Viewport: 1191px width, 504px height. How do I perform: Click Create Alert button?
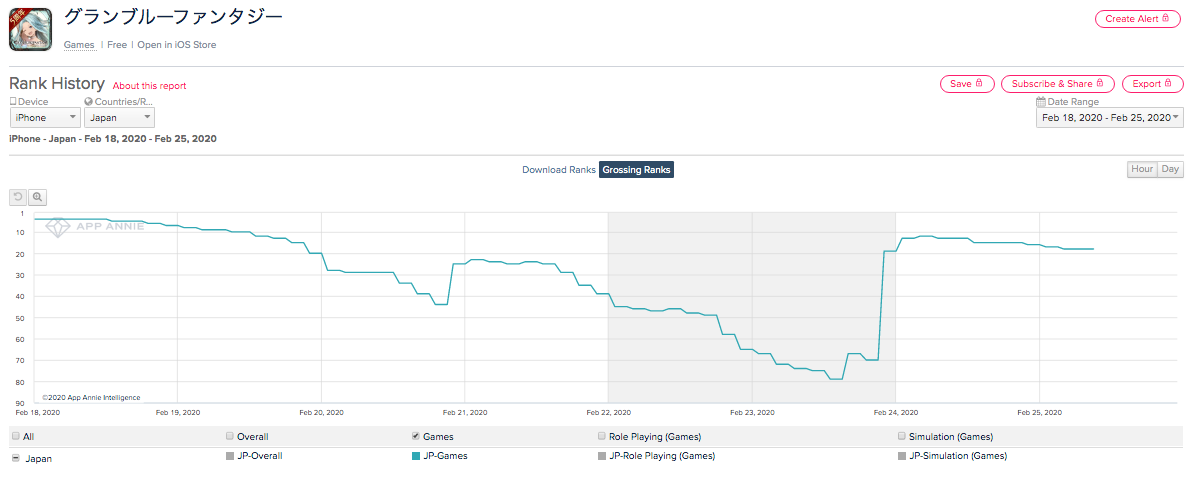[x=1138, y=19]
